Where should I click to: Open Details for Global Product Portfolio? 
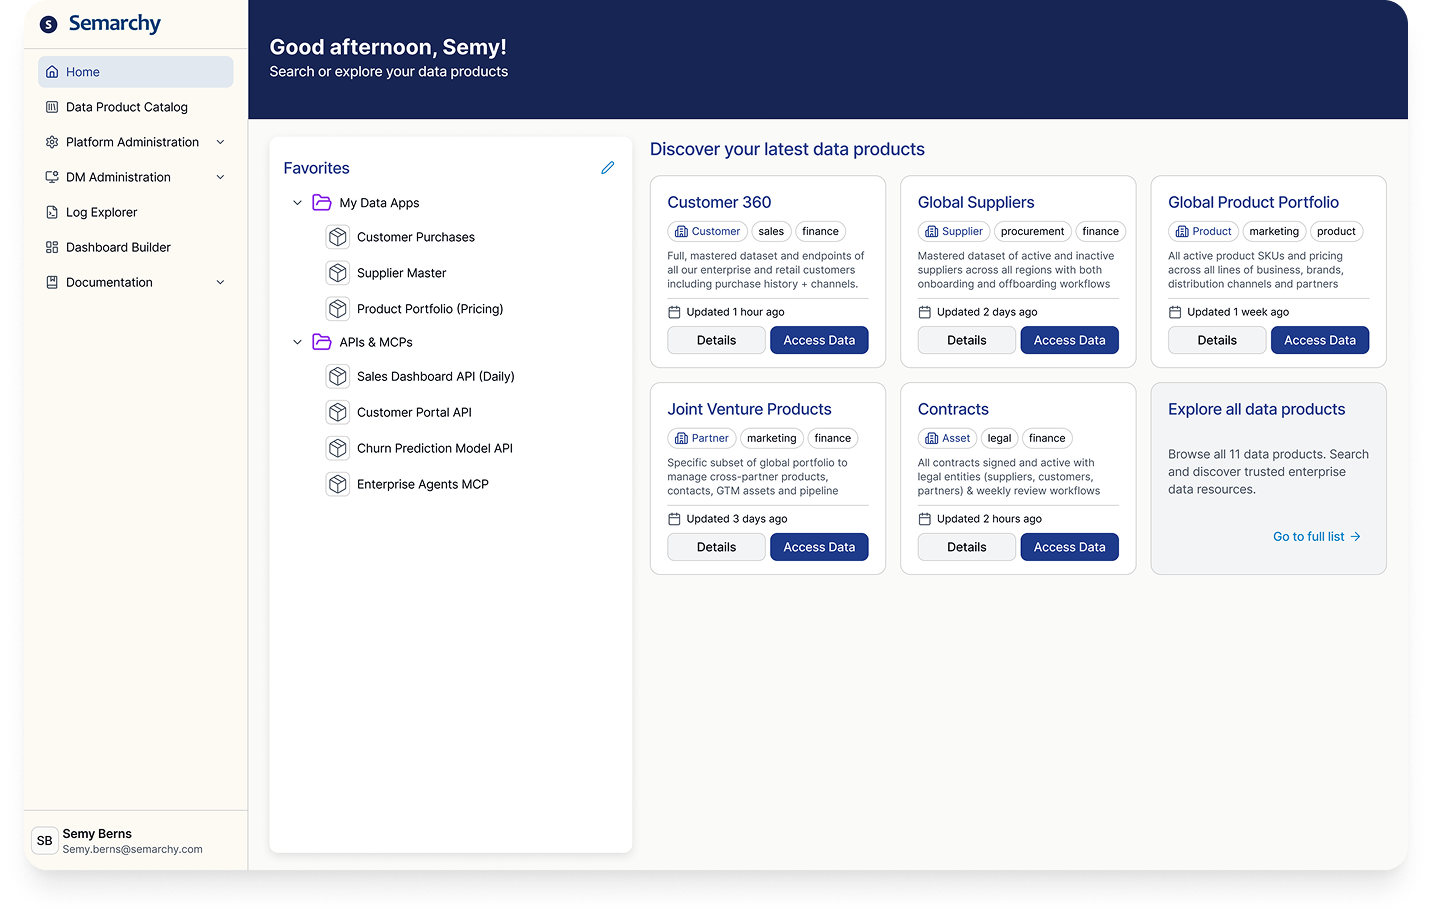(1217, 340)
